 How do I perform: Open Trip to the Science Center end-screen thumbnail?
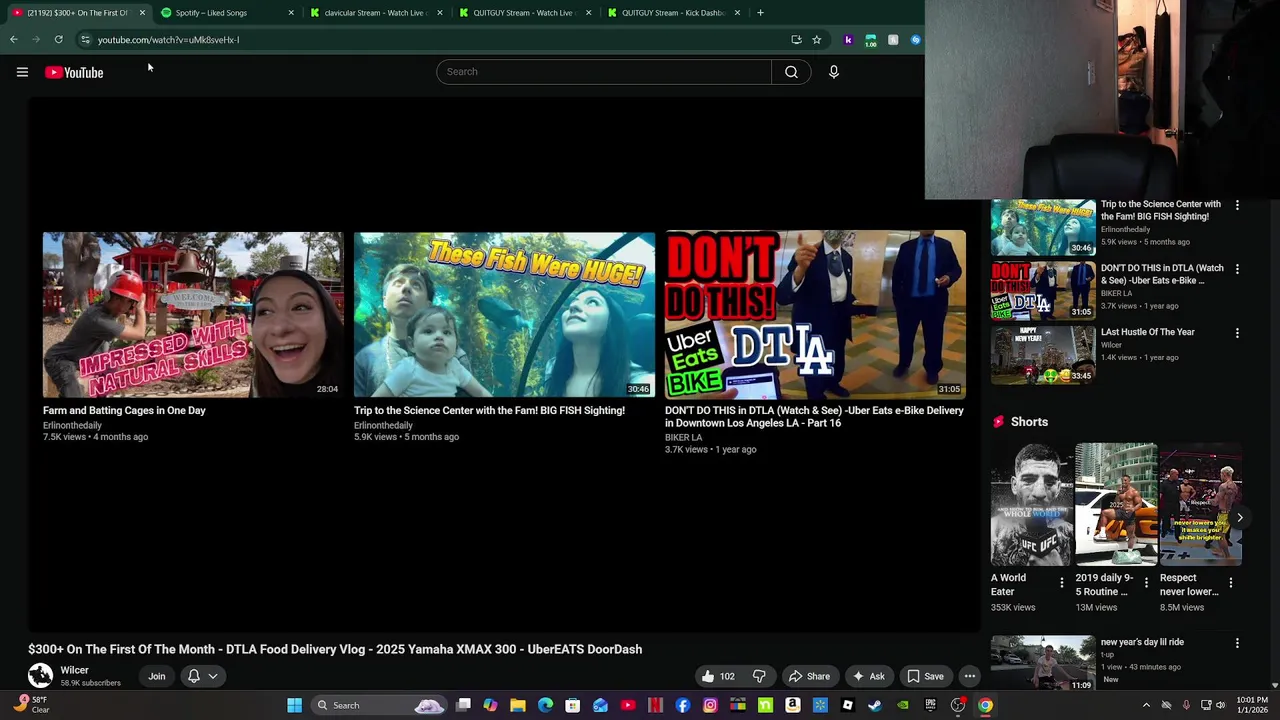tap(504, 315)
